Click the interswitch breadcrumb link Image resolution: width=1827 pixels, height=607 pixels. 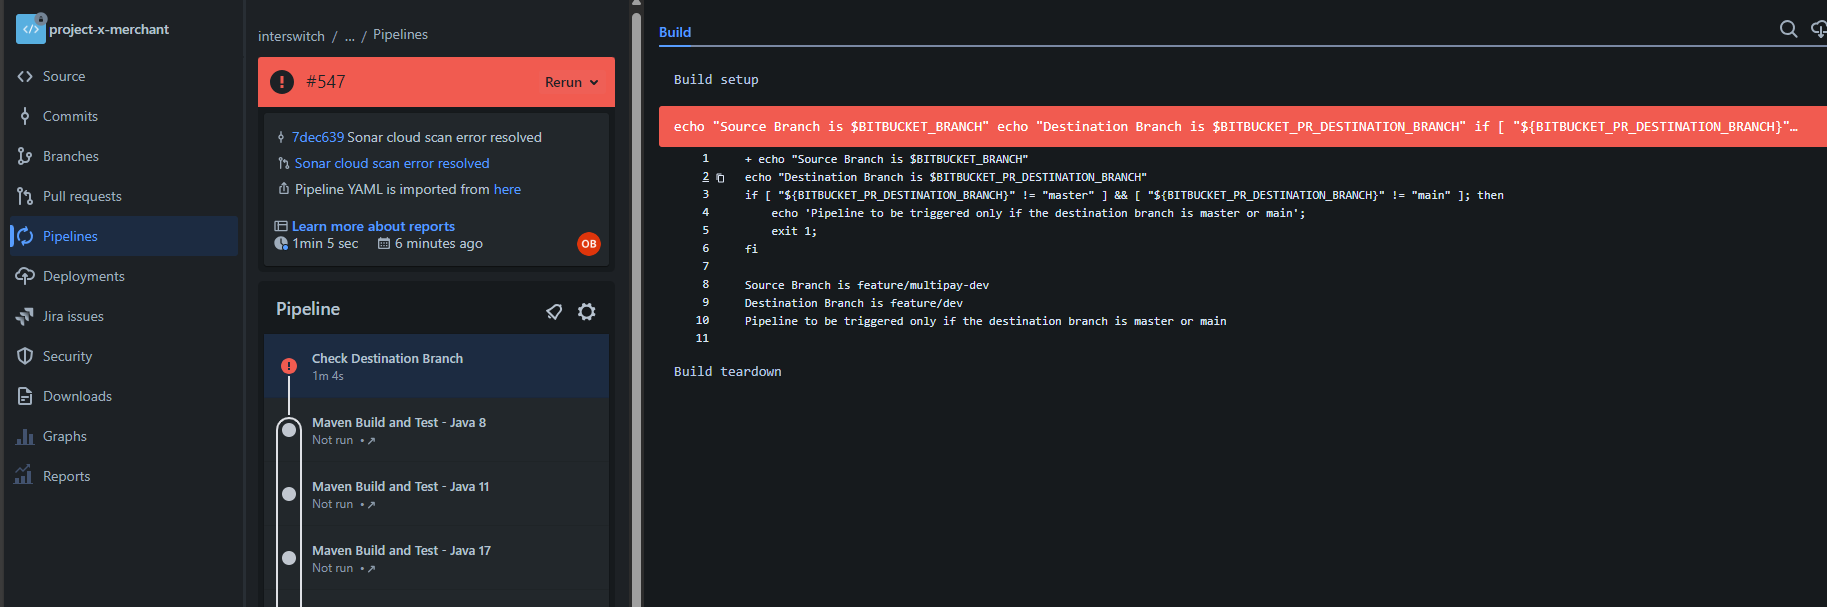pos(291,36)
